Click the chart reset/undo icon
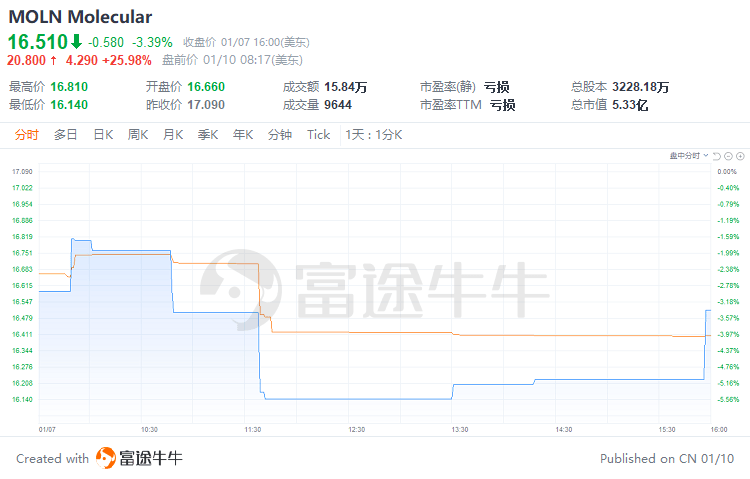This screenshot has height=479, width=750. (x=718, y=156)
